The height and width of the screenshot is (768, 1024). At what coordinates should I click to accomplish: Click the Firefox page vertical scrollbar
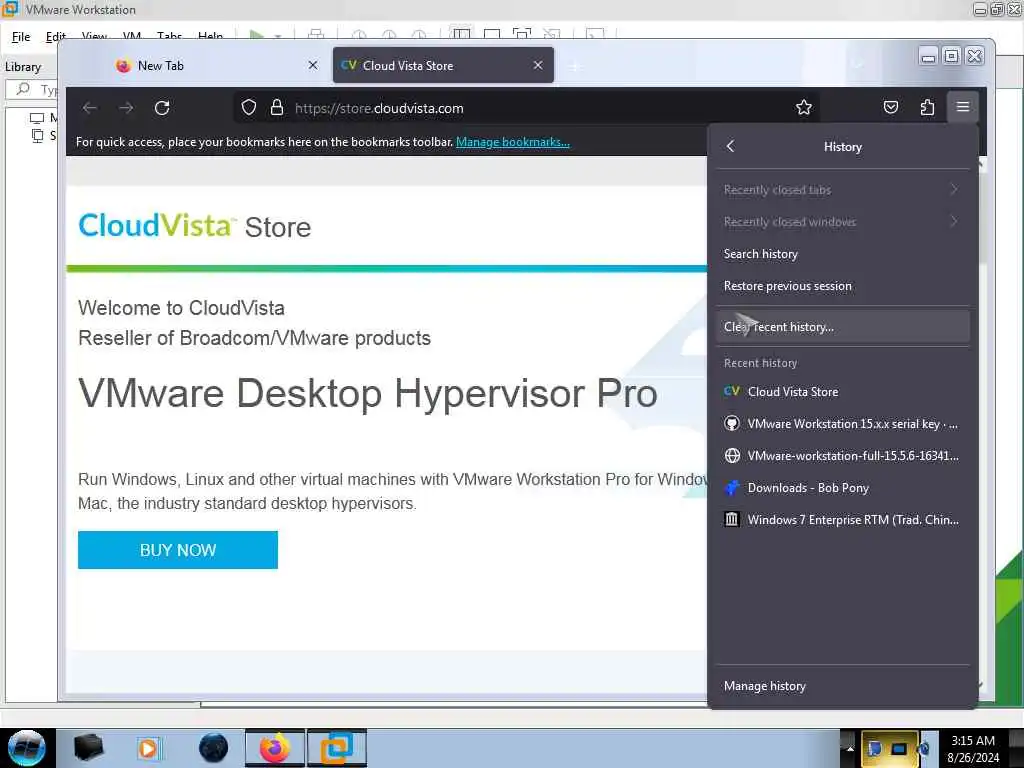coord(982,424)
